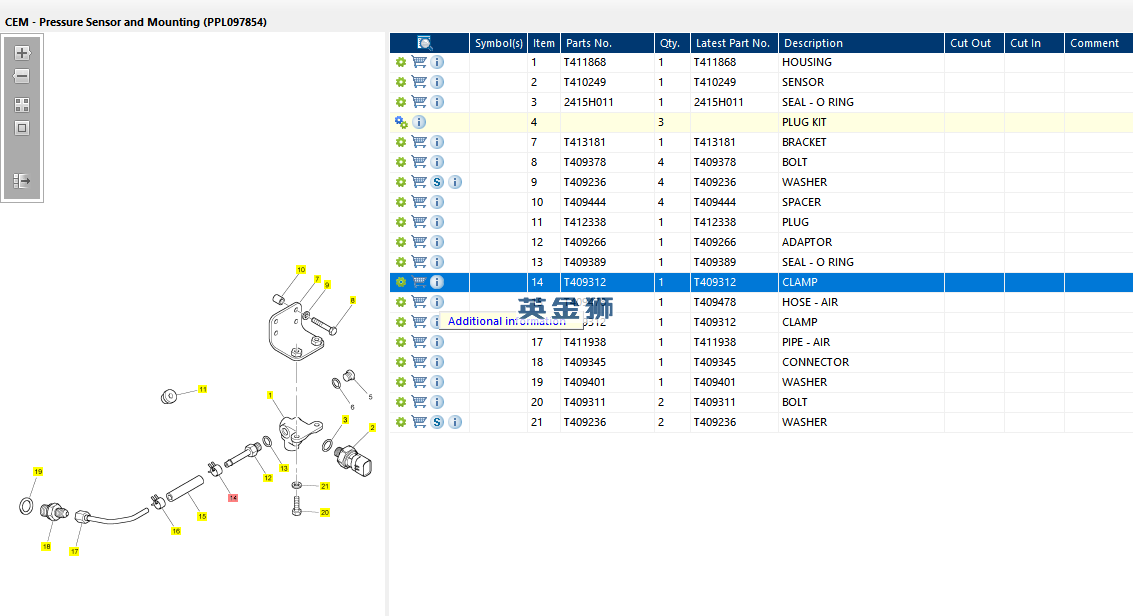The height and width of the screenshot is (616, 1133).
Task: Click the single-square fit view icon
Action: (22, 128)
